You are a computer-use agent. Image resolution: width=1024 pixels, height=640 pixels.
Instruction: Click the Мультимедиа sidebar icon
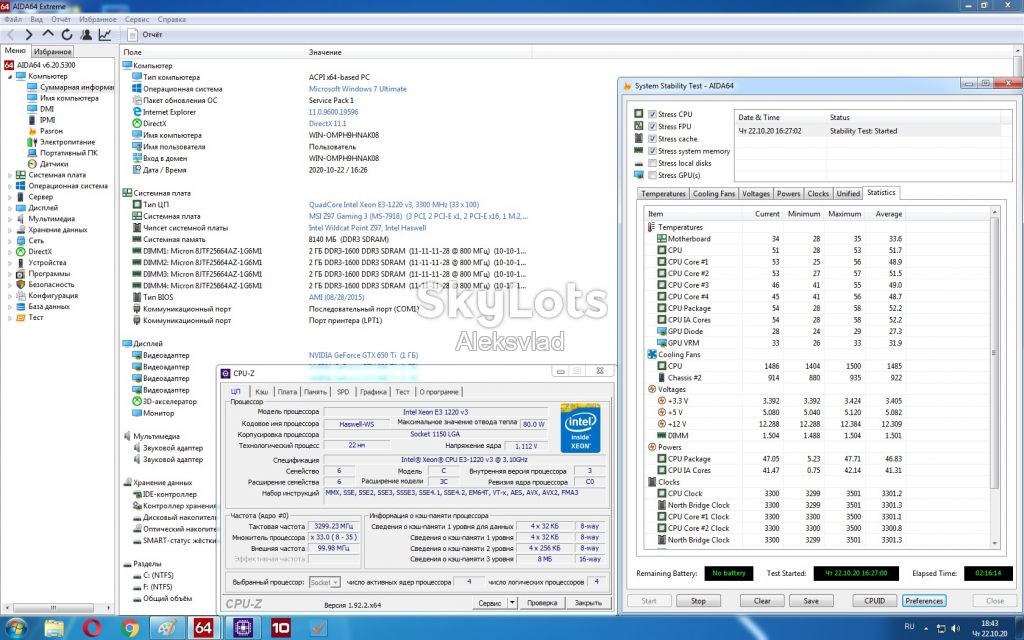tap(21, 219)
